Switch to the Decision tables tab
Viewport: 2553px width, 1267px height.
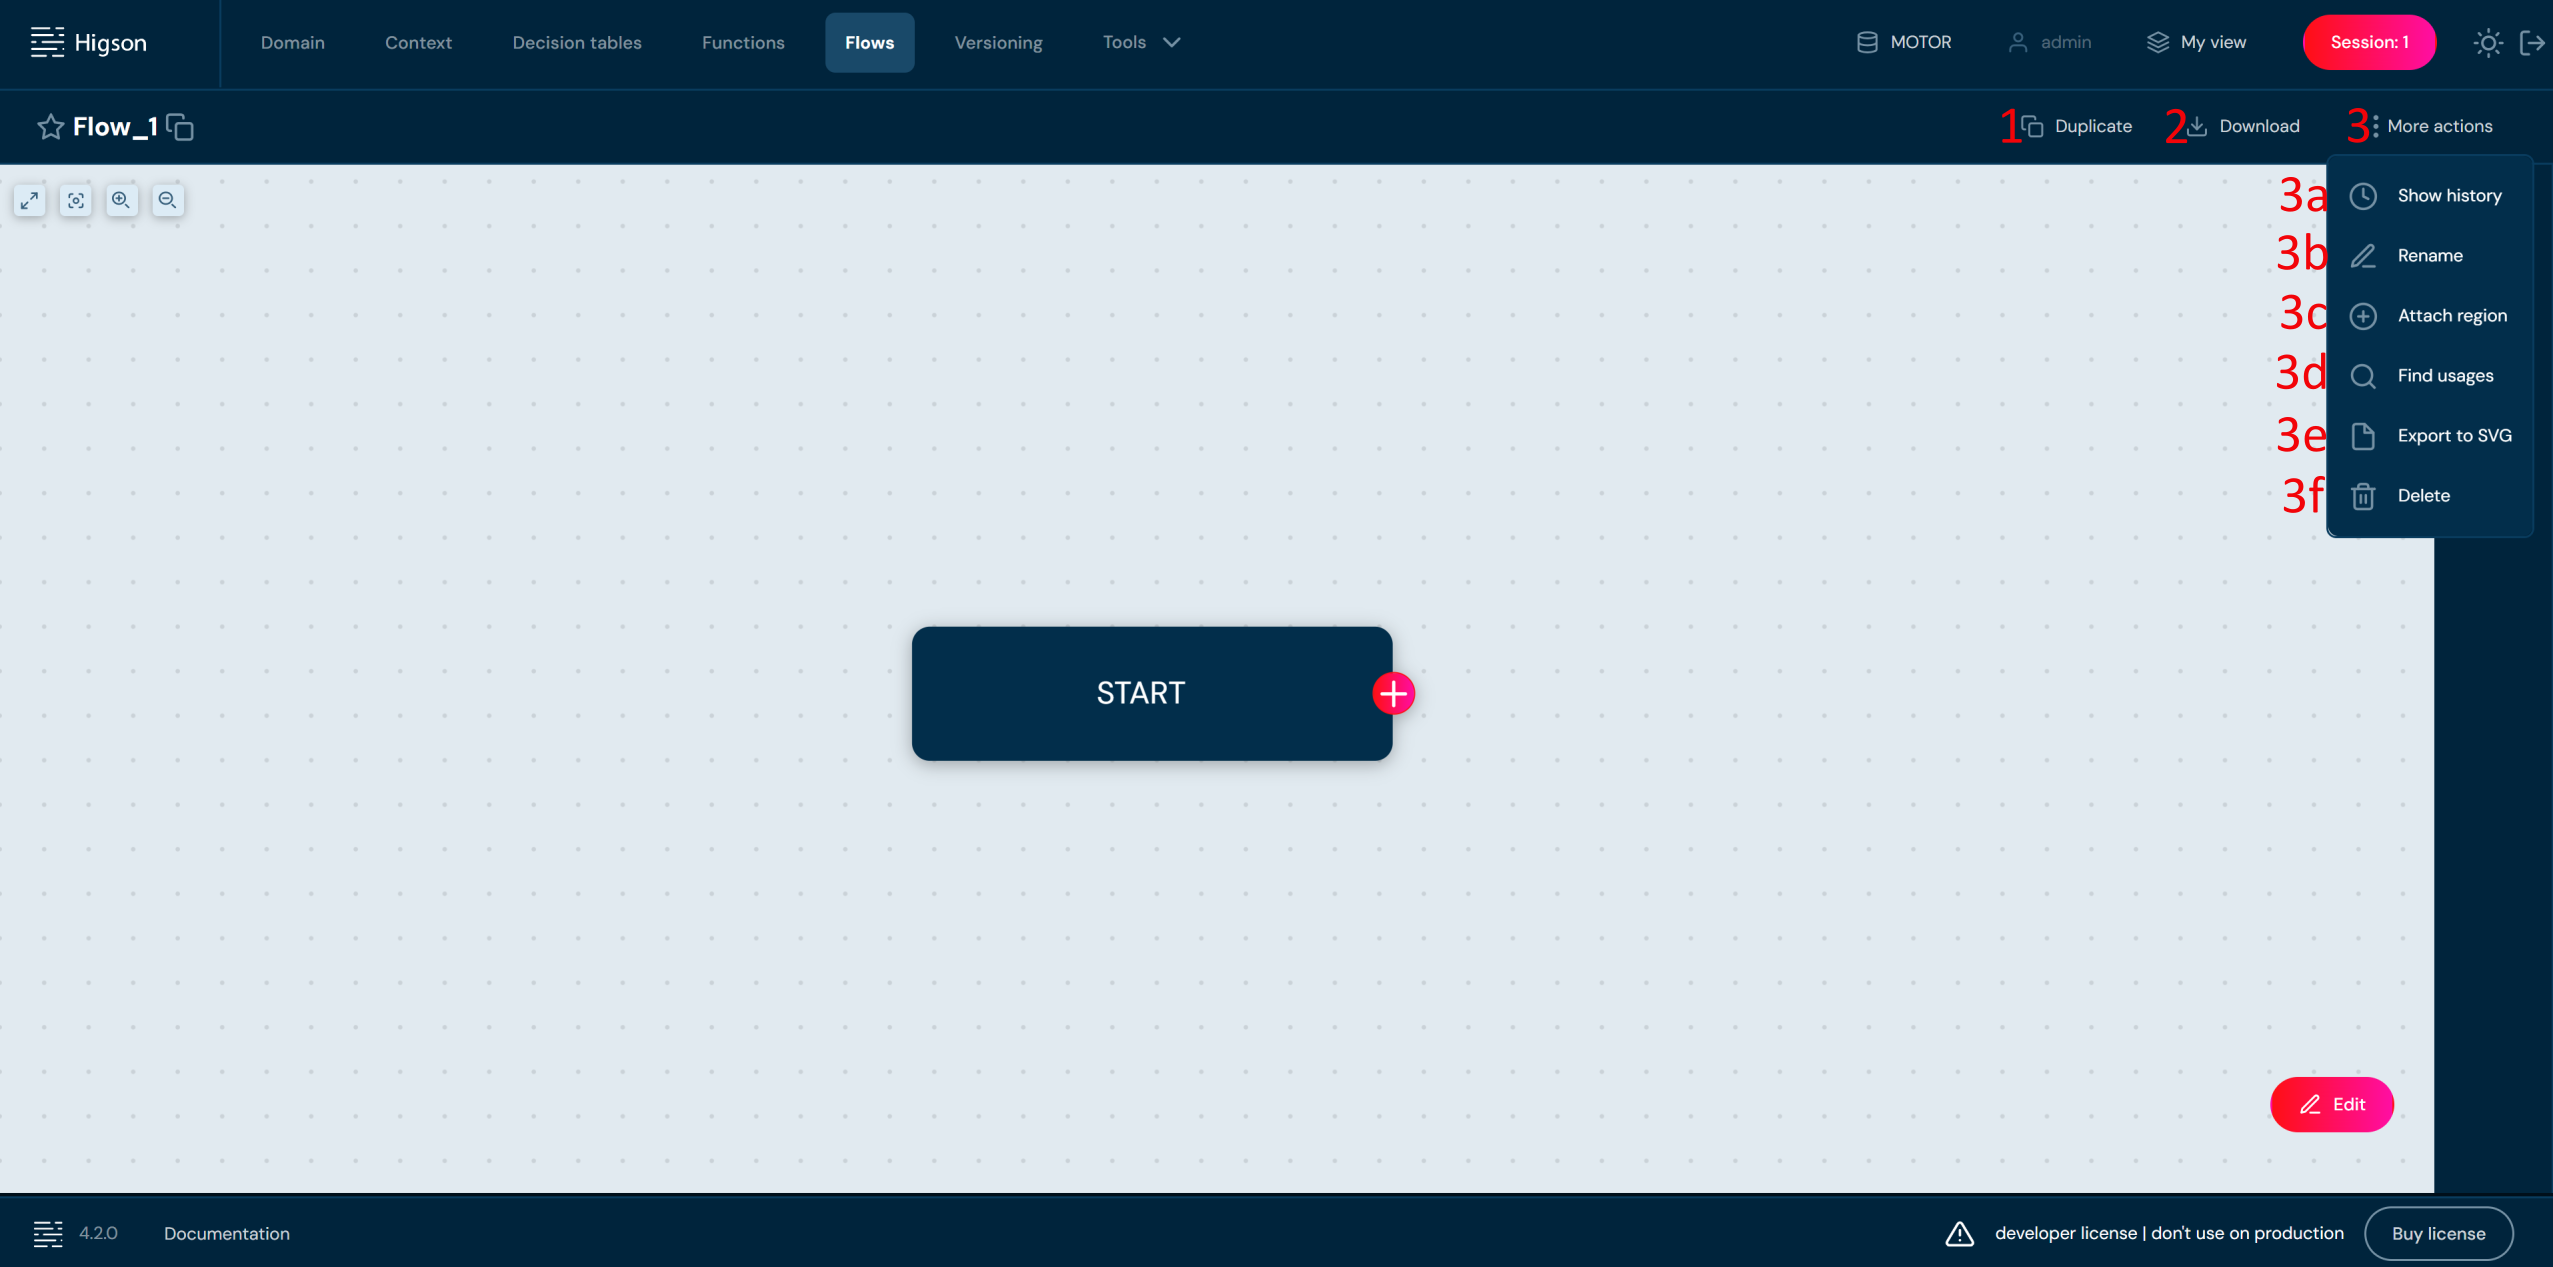(x=576, y=42)
